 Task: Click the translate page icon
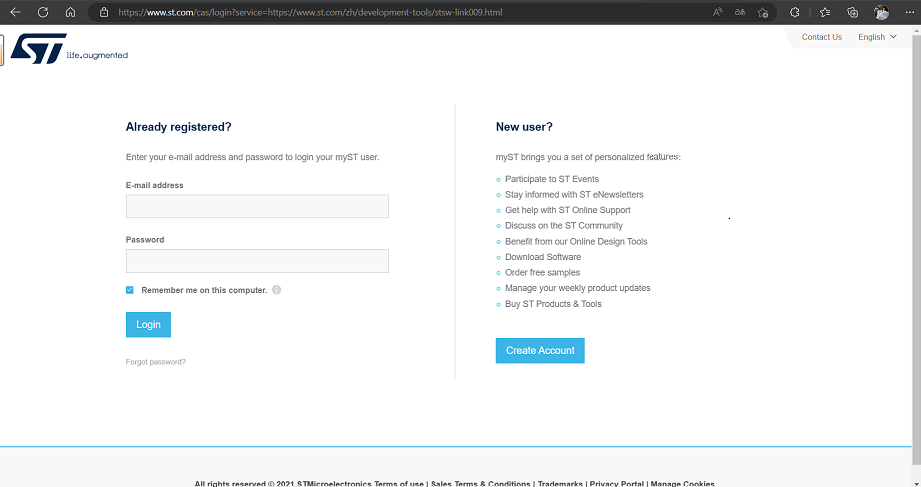click(x=740, y=12)
